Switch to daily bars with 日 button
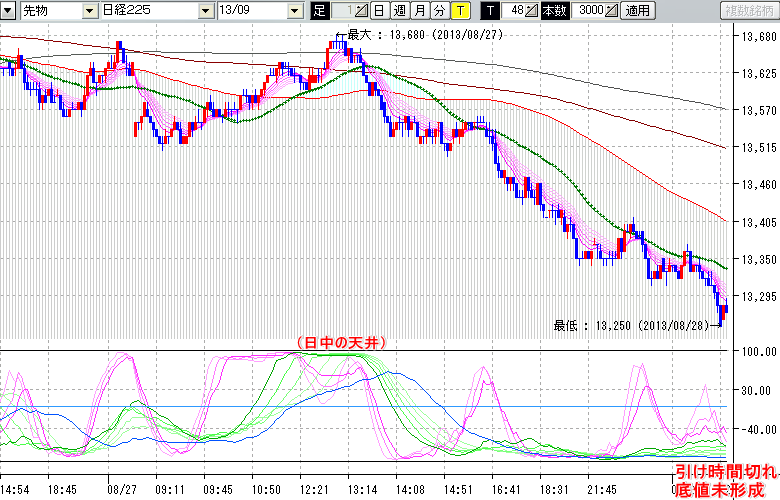This screenshot has width=780, height=500. point(378,11)
